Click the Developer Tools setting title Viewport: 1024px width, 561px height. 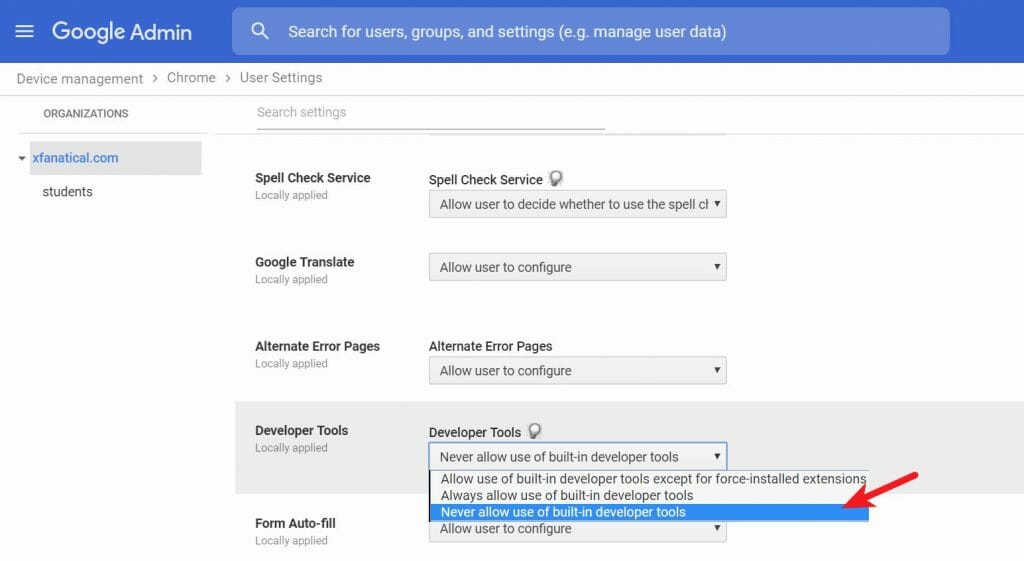(301, 430)
